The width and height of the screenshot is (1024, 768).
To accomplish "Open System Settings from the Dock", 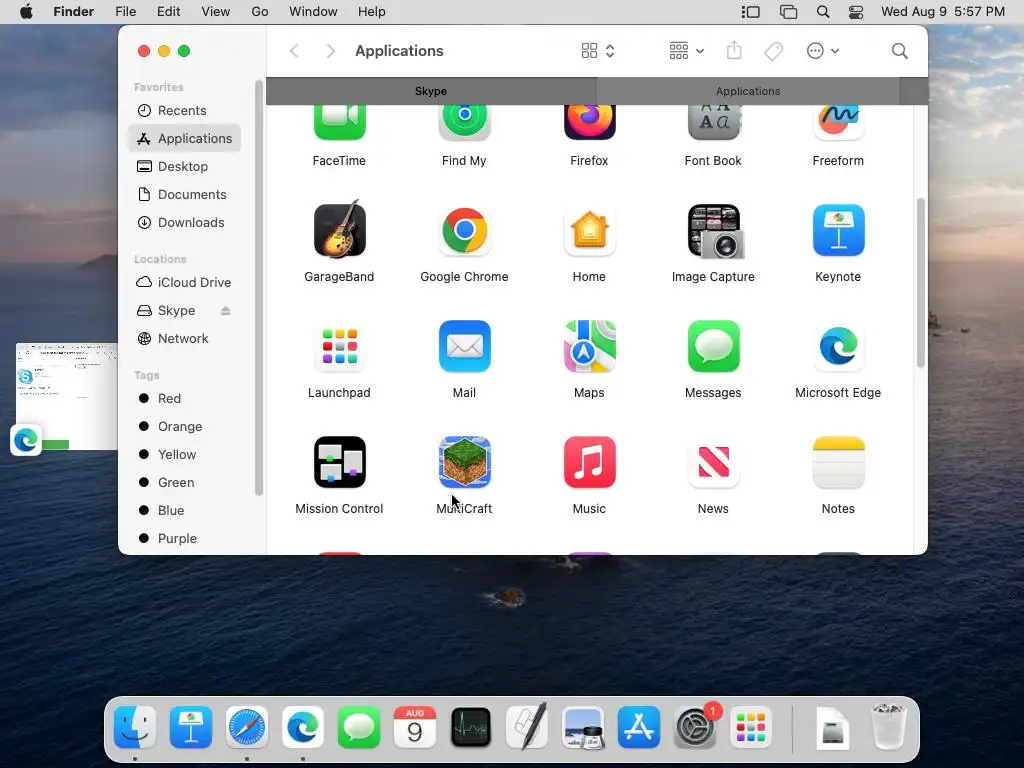I will (695, 727).
